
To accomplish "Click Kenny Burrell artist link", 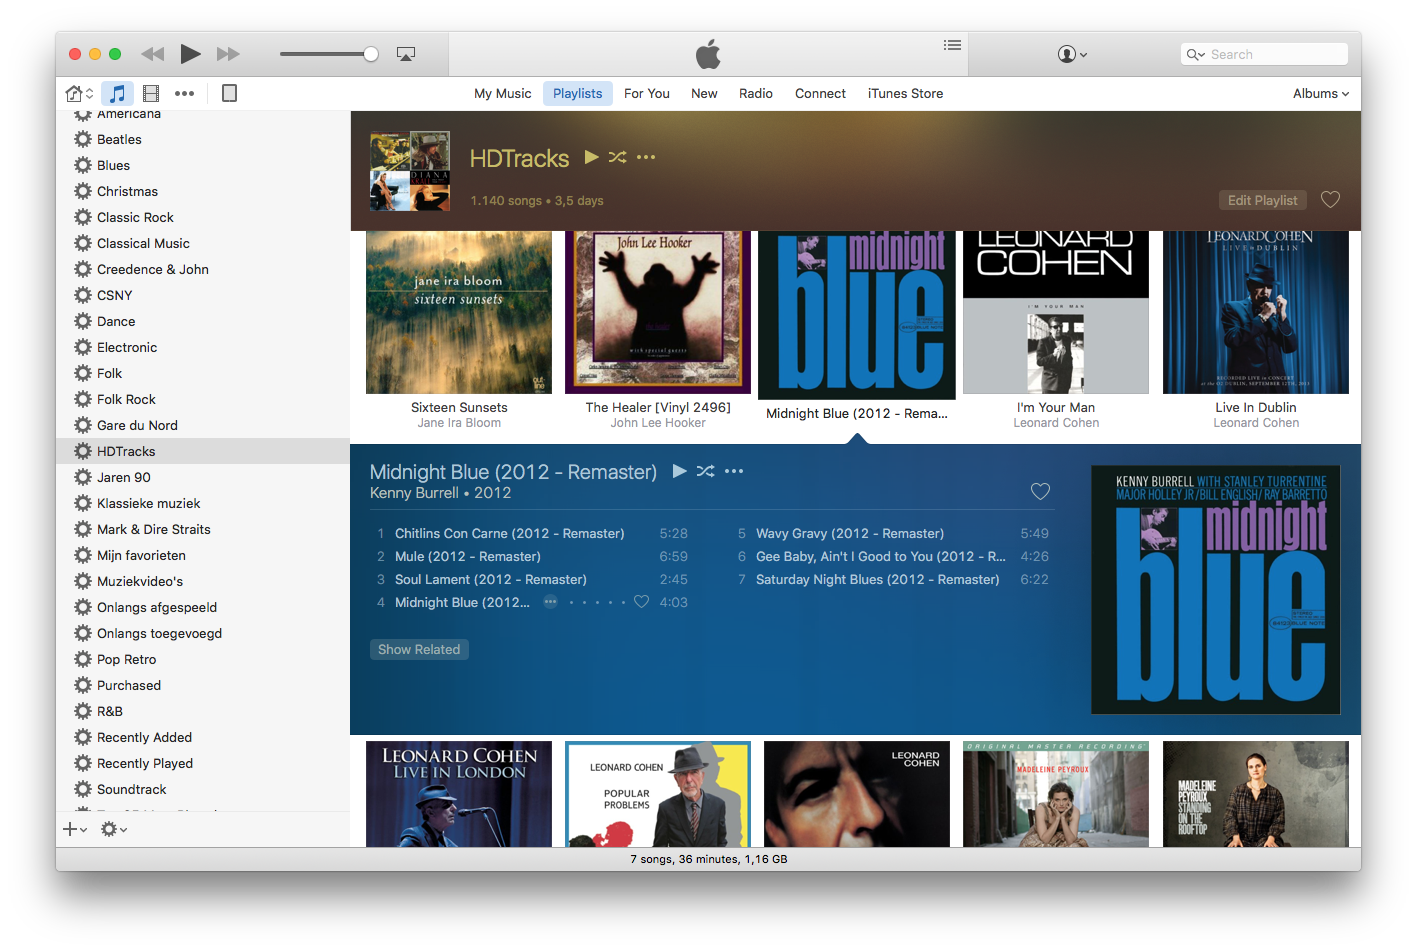I will click(414, 493).
